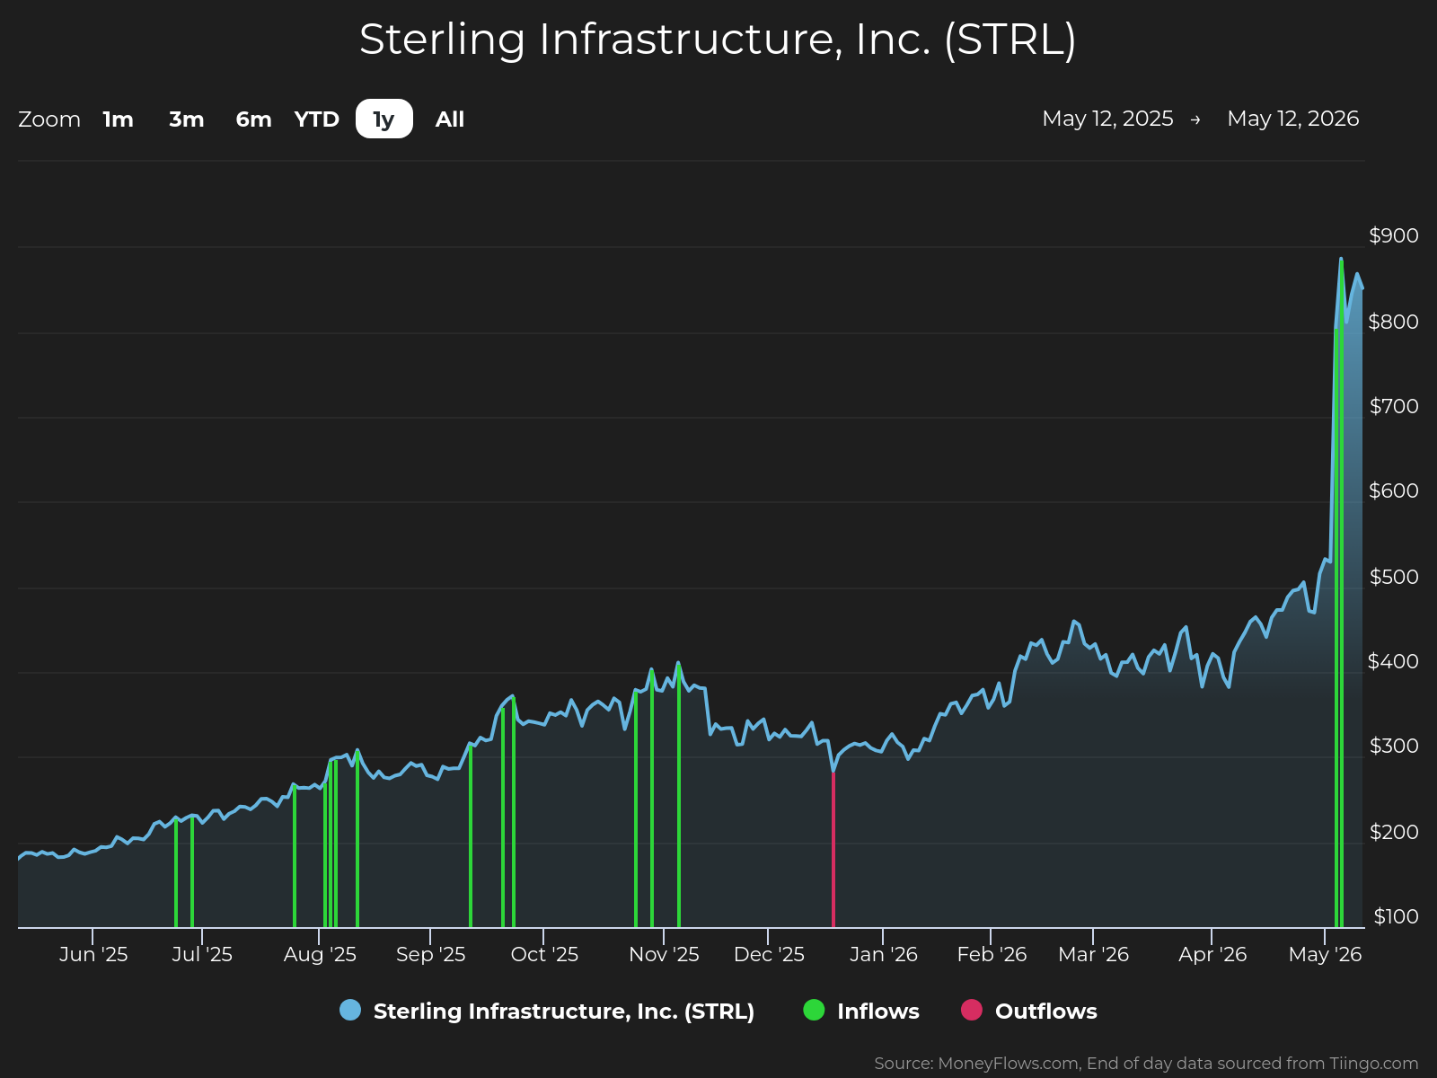This screenshot has height=1078, width=1437.
Task: Click the May 12, 2026 end date
Action: click(1293, 119)
